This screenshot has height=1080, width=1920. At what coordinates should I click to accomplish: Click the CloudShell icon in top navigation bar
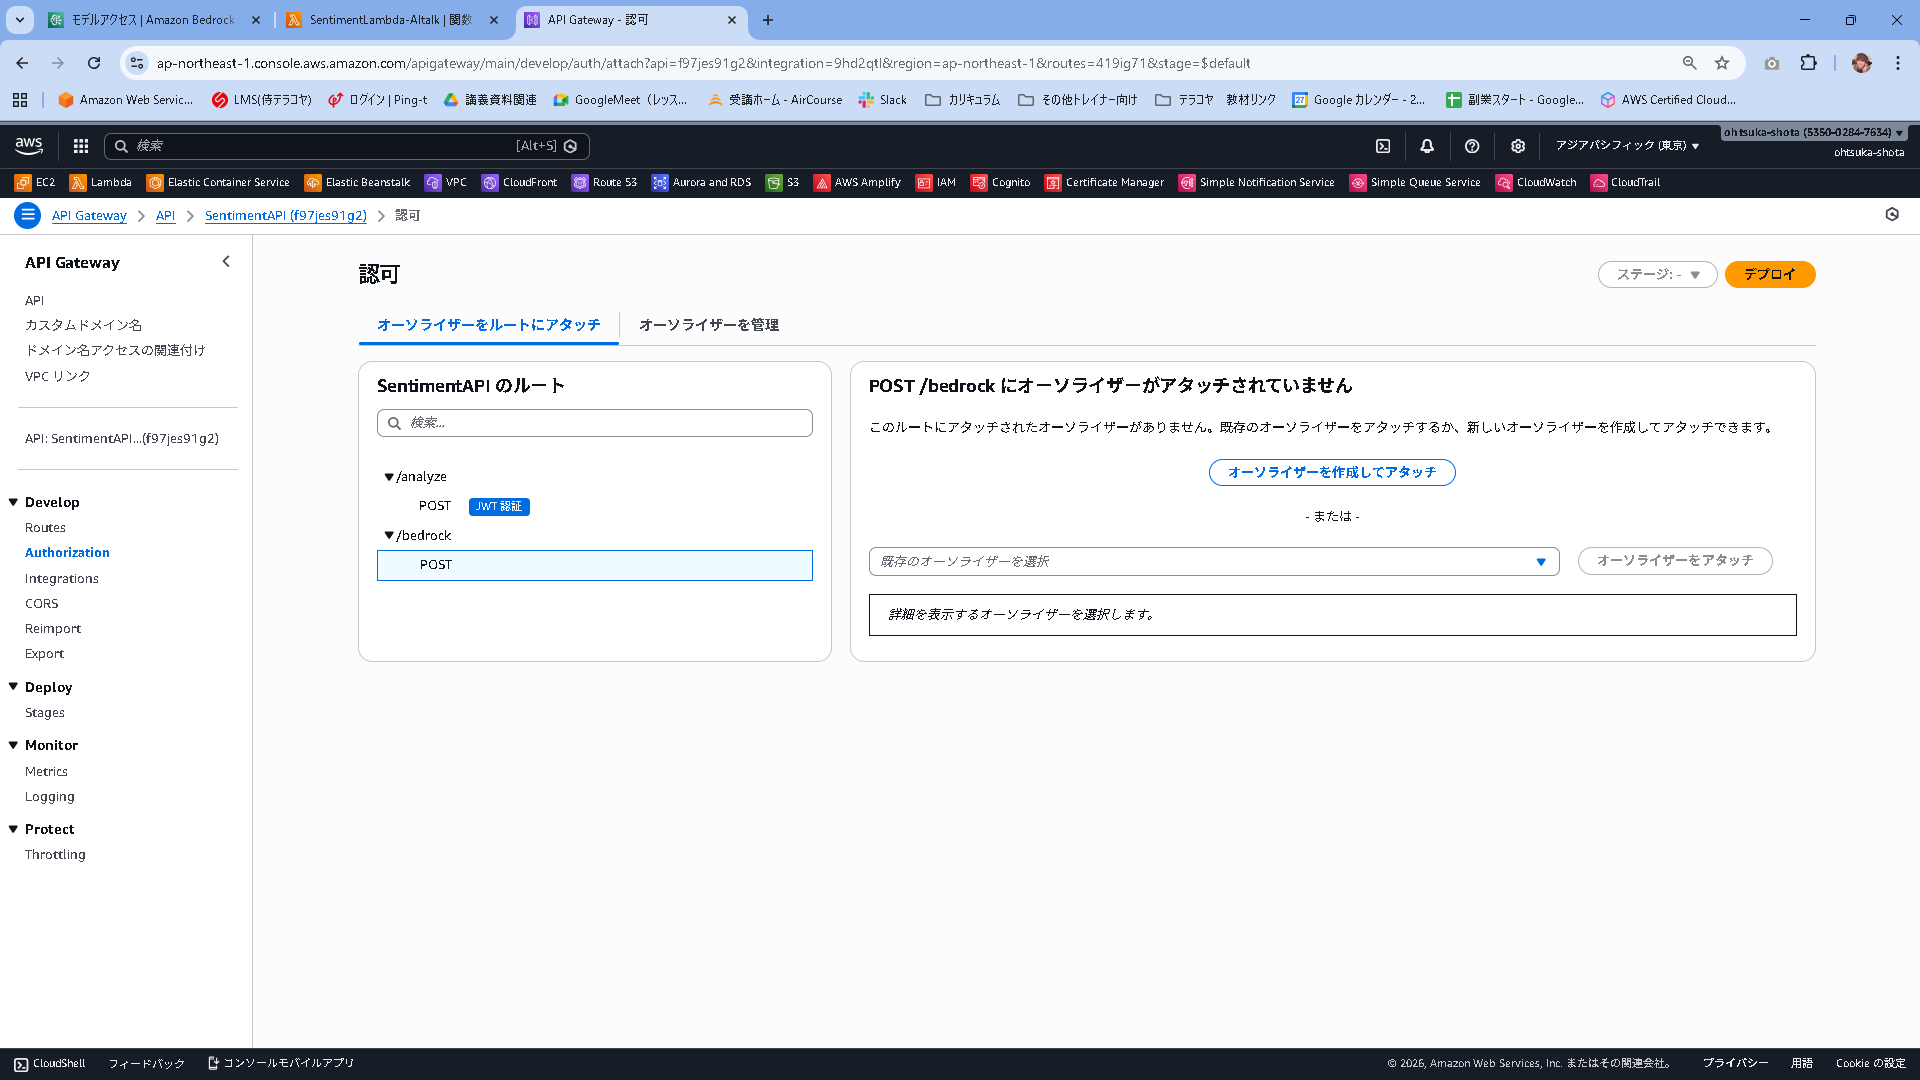click(1383, 146)
